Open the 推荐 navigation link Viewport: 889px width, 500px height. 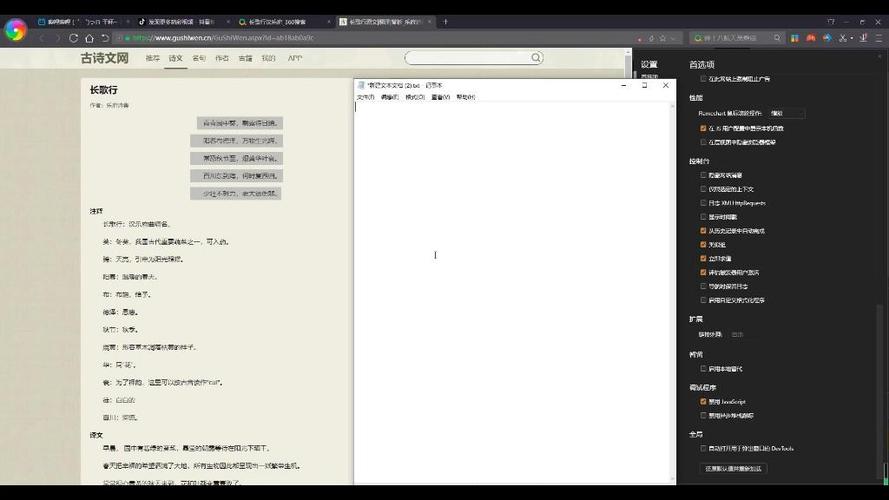pyautogui.click(x=153, y=58)
